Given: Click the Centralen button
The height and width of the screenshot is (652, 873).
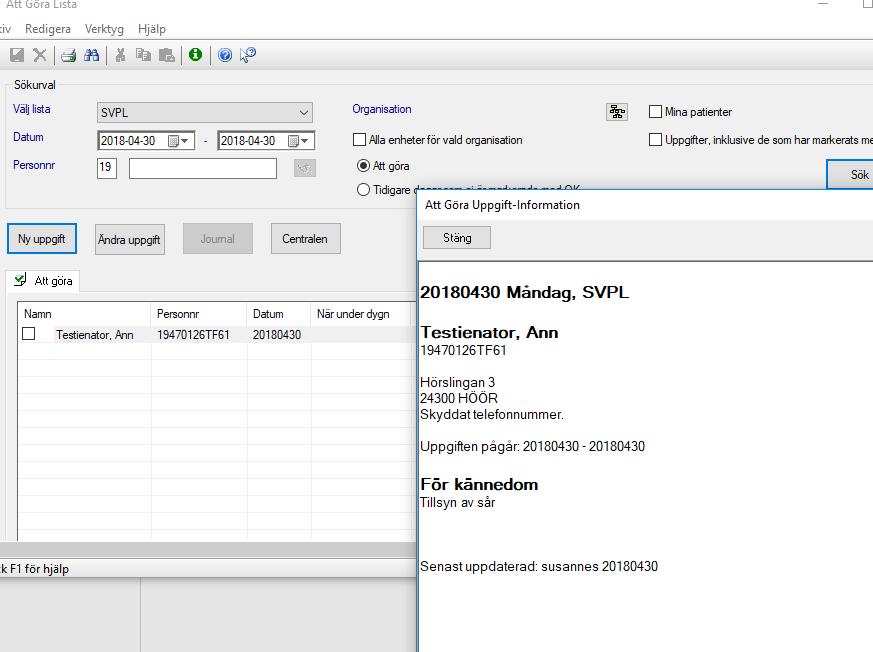Looking at the screenshot, I should point(306,239).
